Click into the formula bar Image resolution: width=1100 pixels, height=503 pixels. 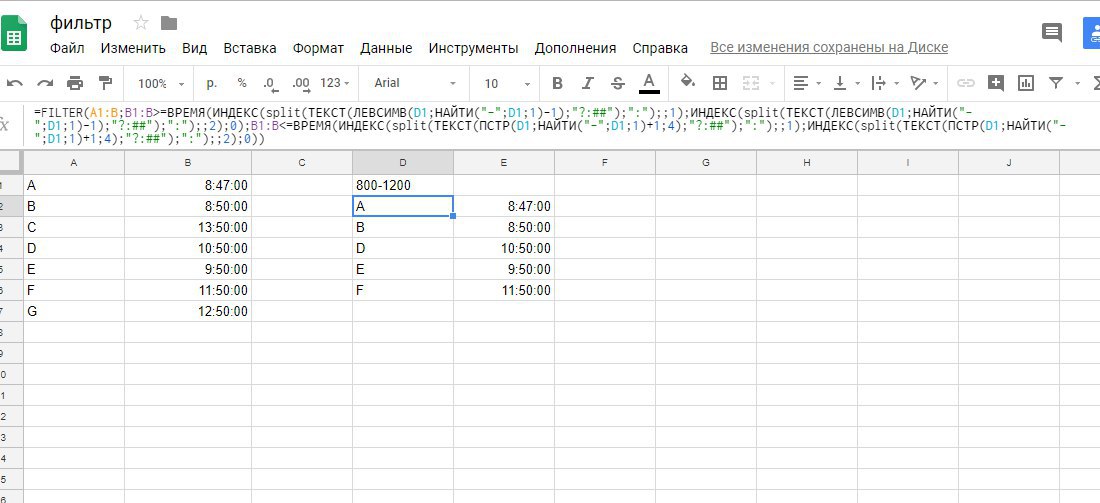point(561,125)
